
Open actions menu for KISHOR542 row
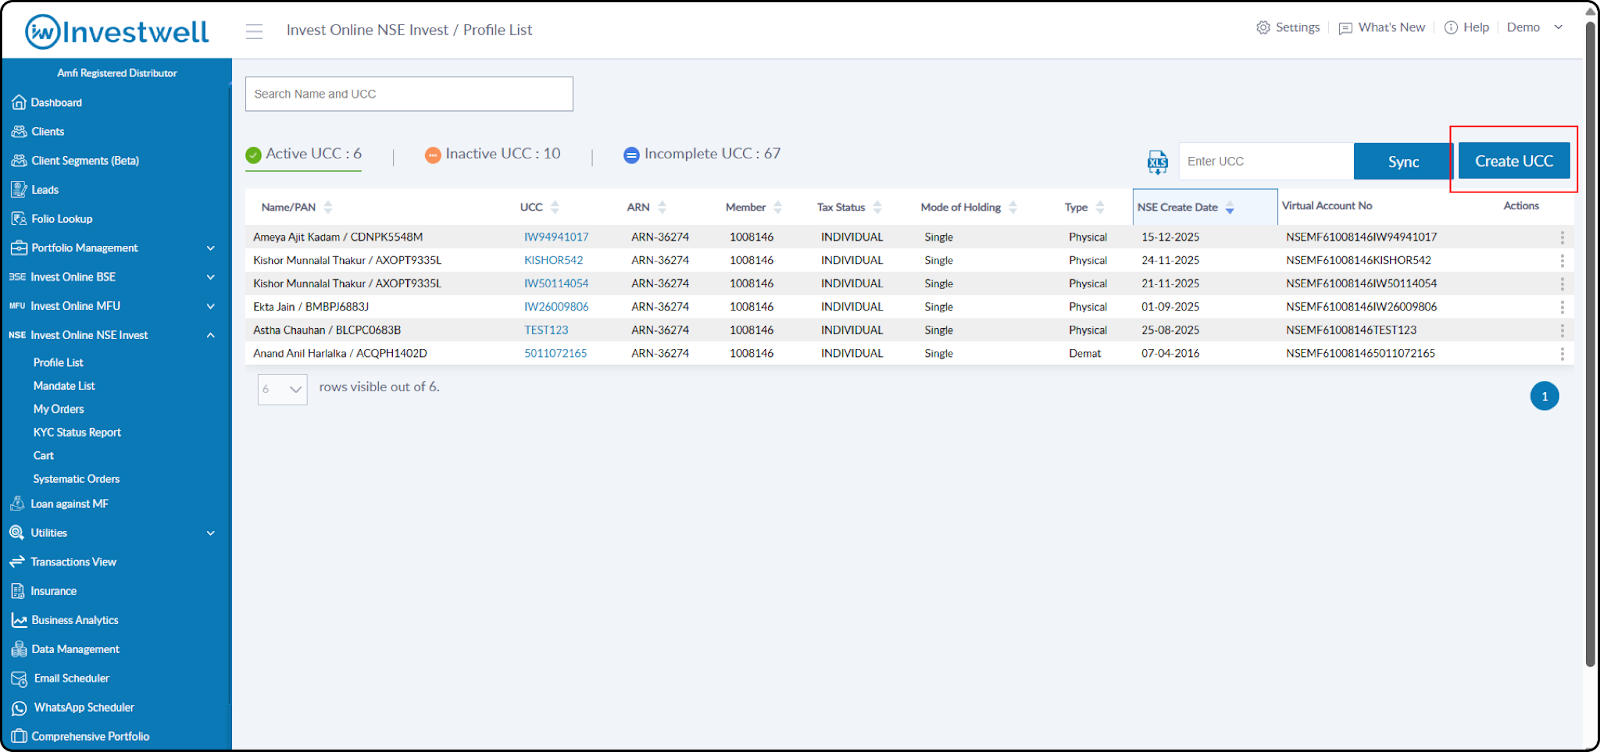tap(1562, 260)
